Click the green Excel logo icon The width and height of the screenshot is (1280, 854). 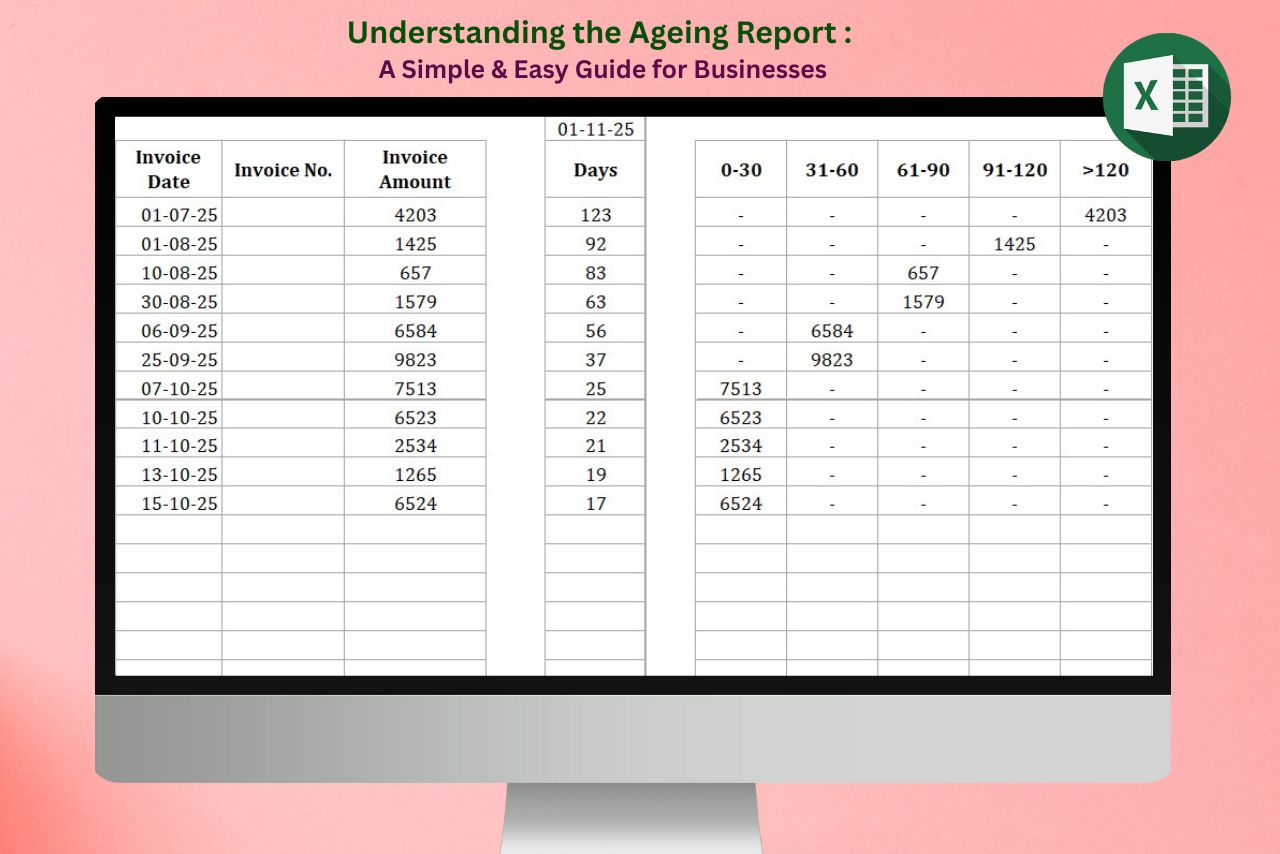coord(1166,97)
